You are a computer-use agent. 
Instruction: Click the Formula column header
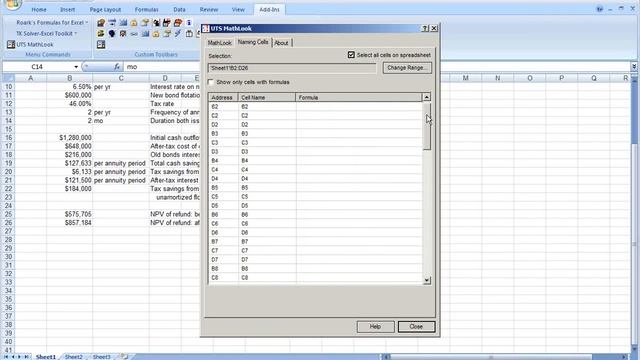click(x=359, y=98)
